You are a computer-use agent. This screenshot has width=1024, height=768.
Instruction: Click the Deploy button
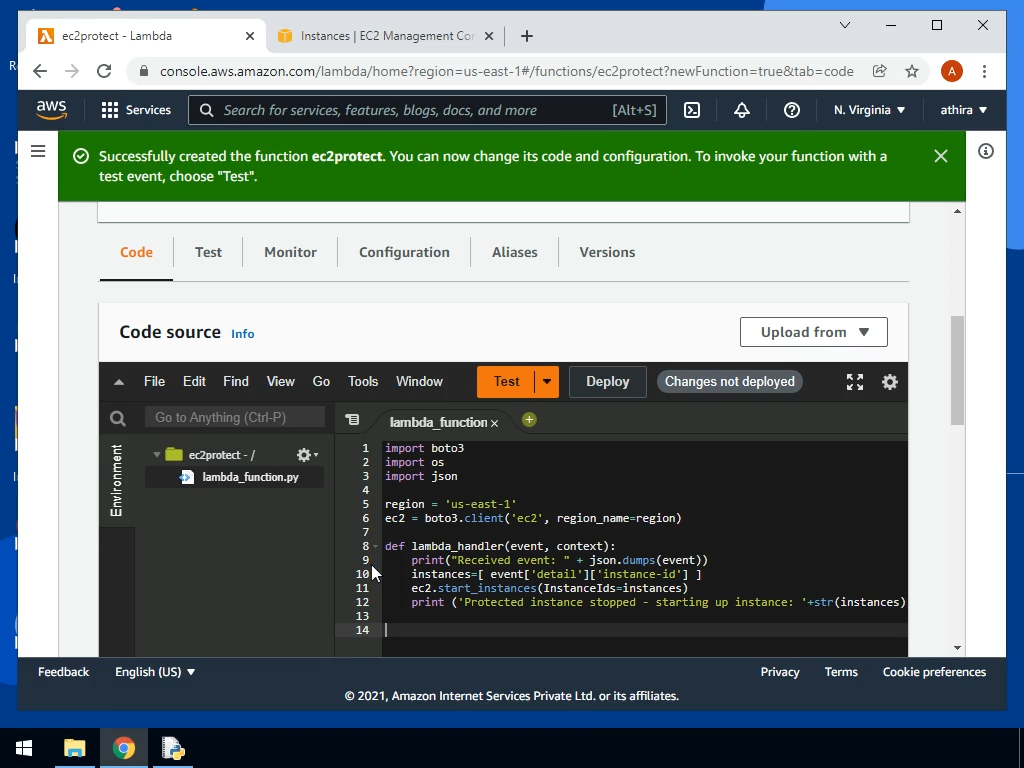[x=607, y=382]
